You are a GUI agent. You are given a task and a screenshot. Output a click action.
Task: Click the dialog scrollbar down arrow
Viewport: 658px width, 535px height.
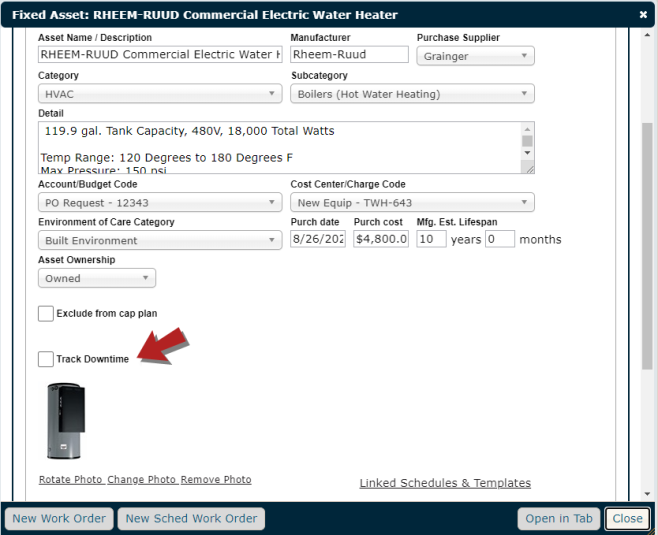point(647,494)
